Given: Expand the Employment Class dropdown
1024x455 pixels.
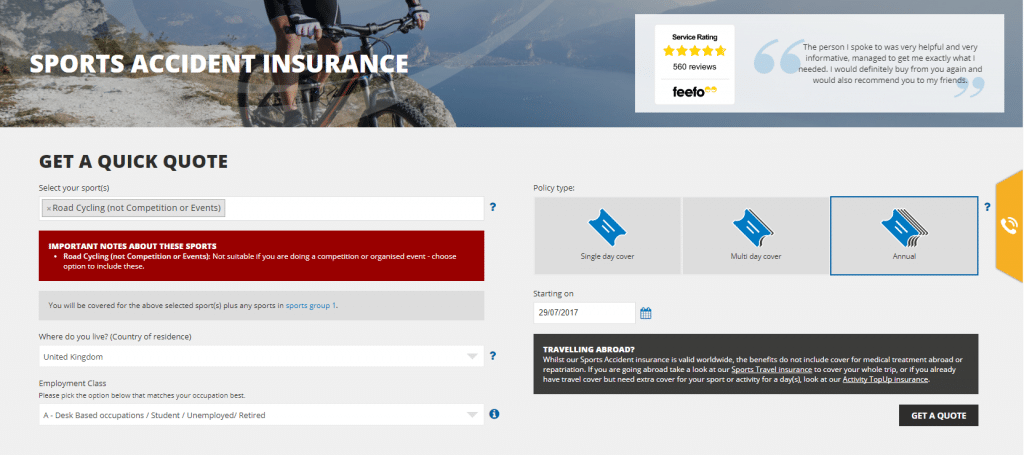Looking at the screenshot, I should pos(261,415).
